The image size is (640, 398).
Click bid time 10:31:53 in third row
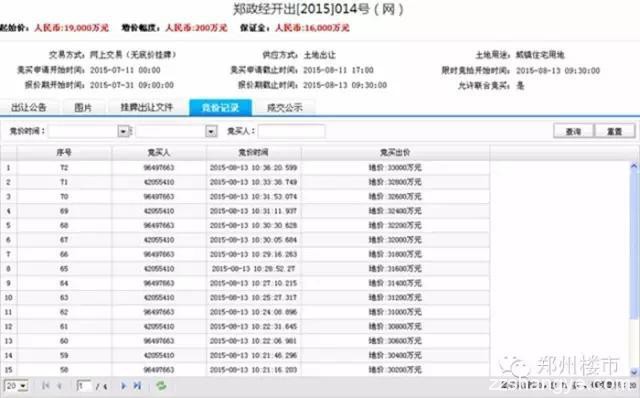253,197
